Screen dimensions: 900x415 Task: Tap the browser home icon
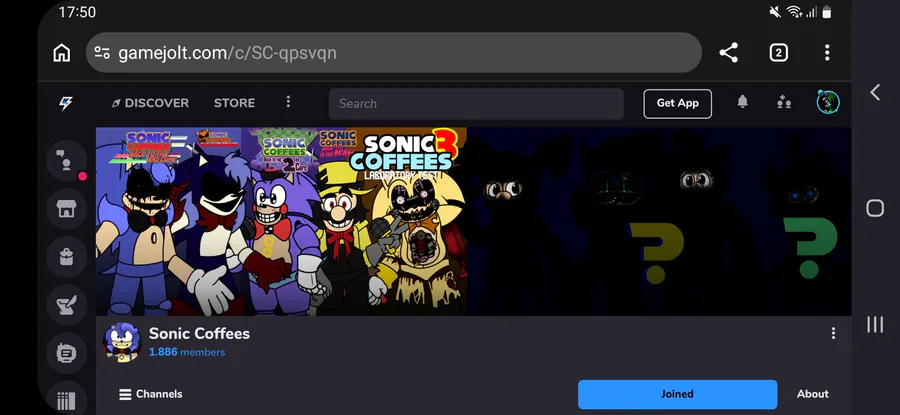(x=61, y=53)
